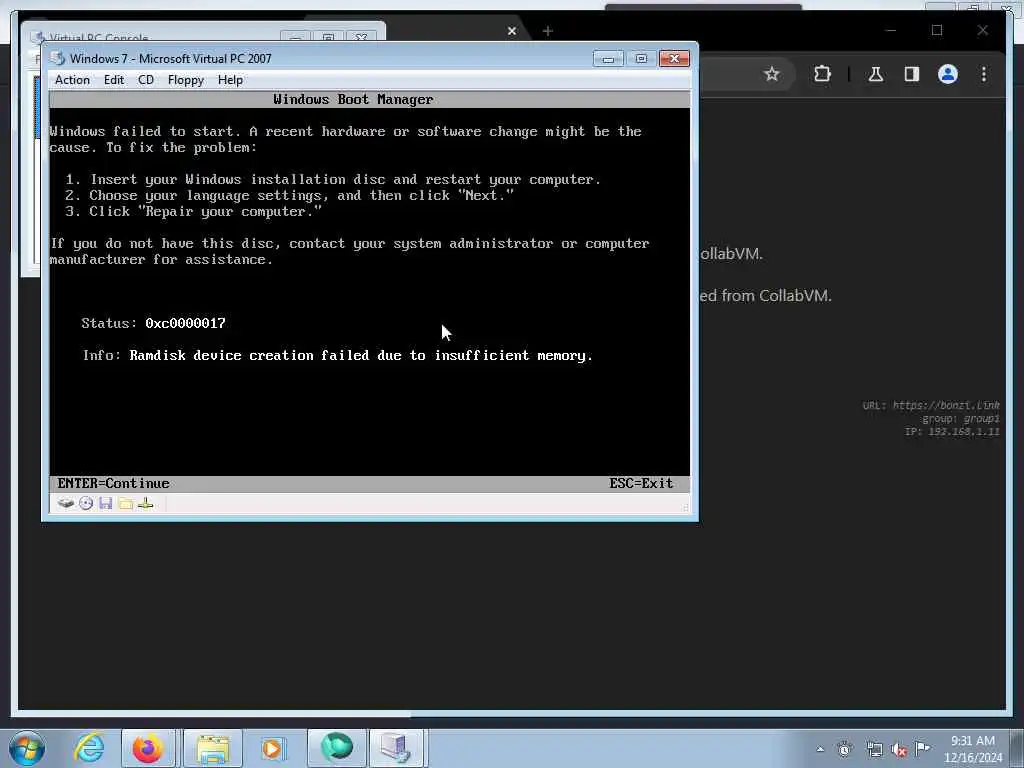
Task: Click the clock-like icon in the system tray
Action: coord(844,750)
